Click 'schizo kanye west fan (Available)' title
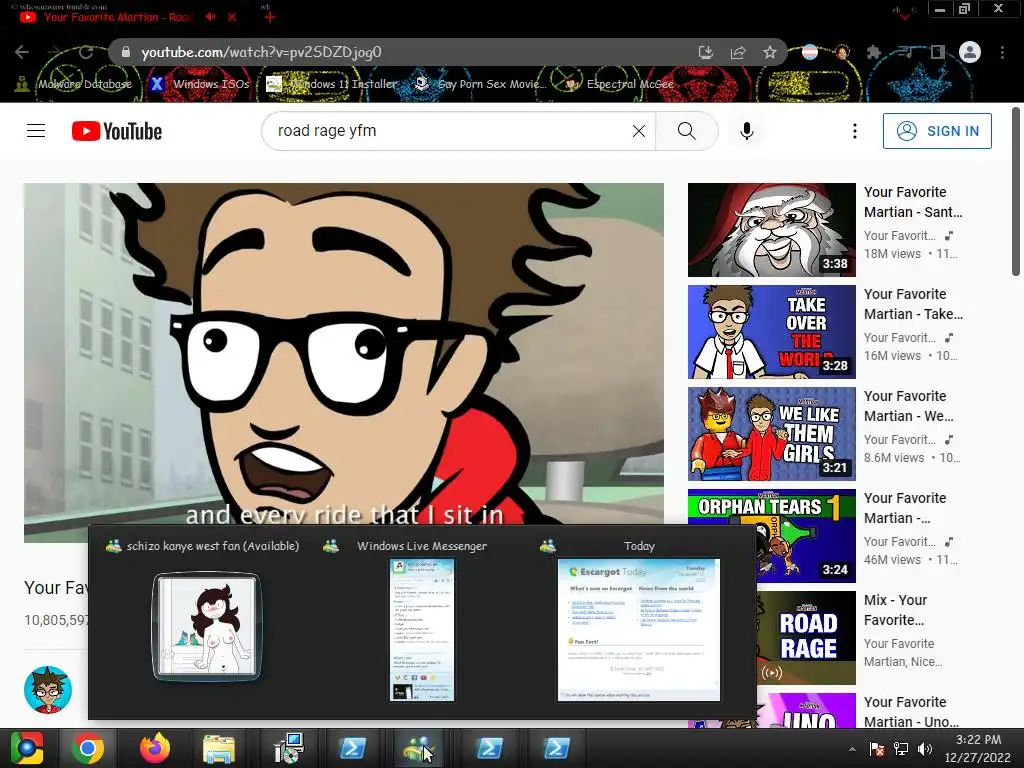The height and width of the screenshot is (768, 1024). coord(212,546)
